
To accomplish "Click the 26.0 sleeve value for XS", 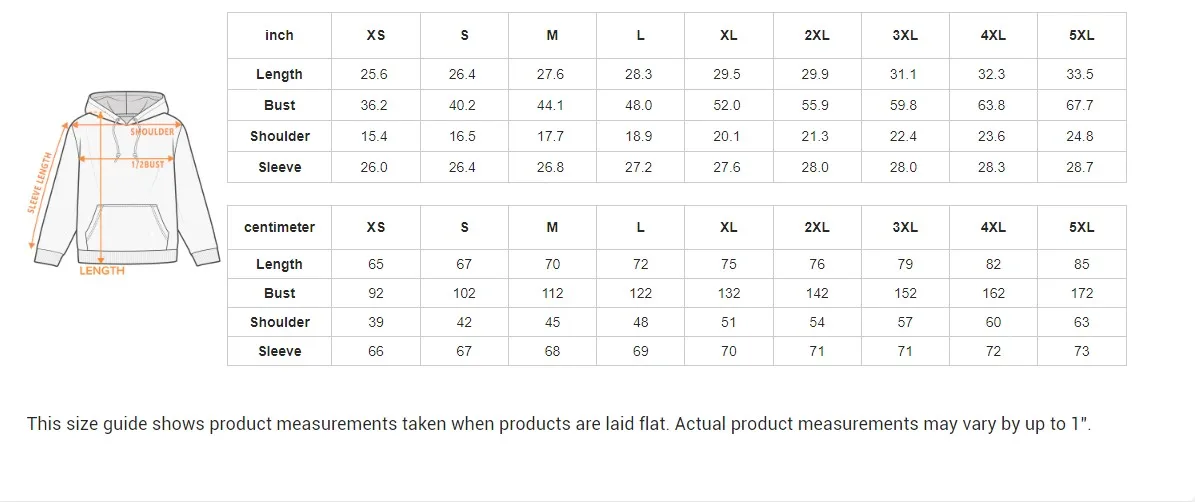I will click(376, 167).
